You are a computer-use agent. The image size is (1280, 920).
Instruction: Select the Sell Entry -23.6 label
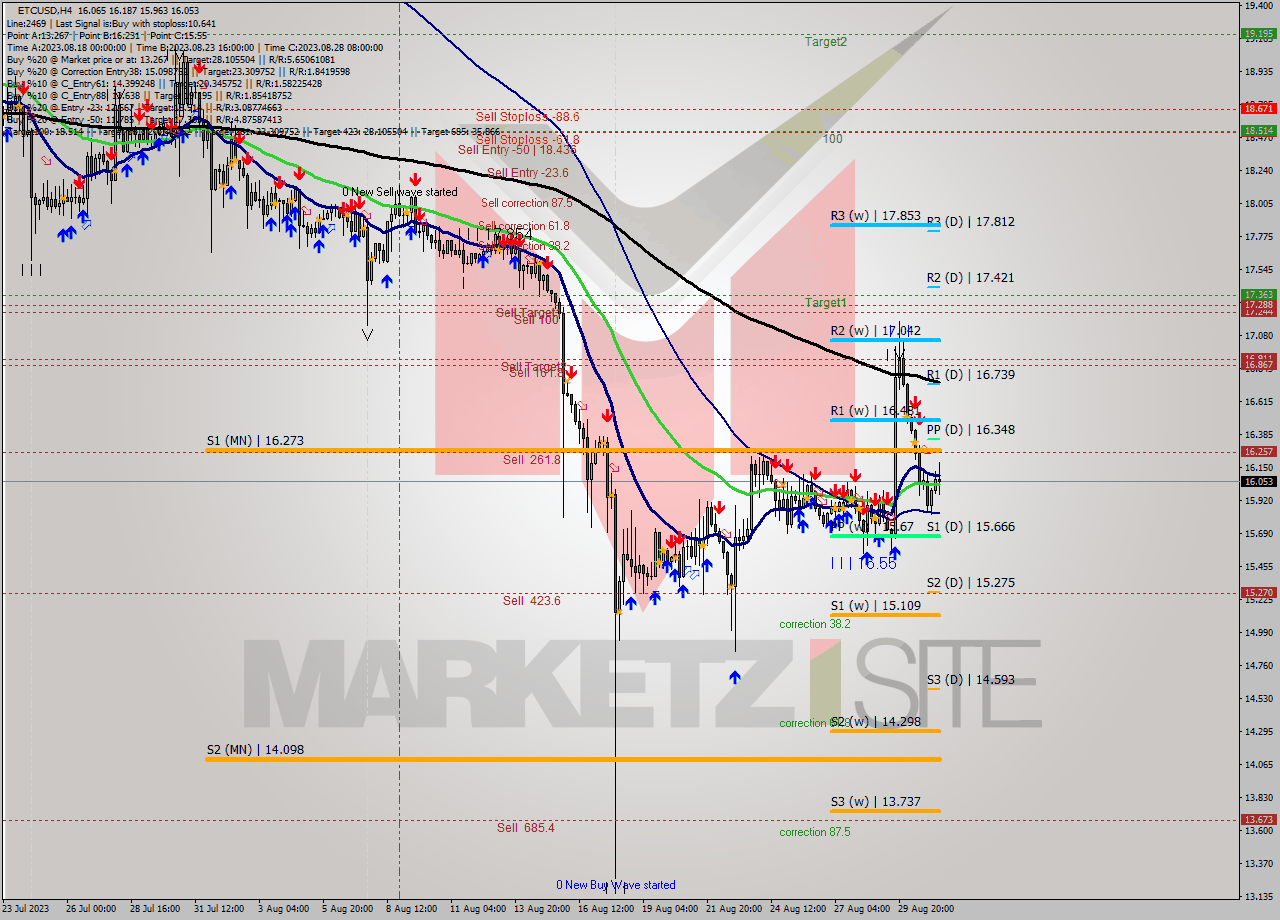pos(527,173)
